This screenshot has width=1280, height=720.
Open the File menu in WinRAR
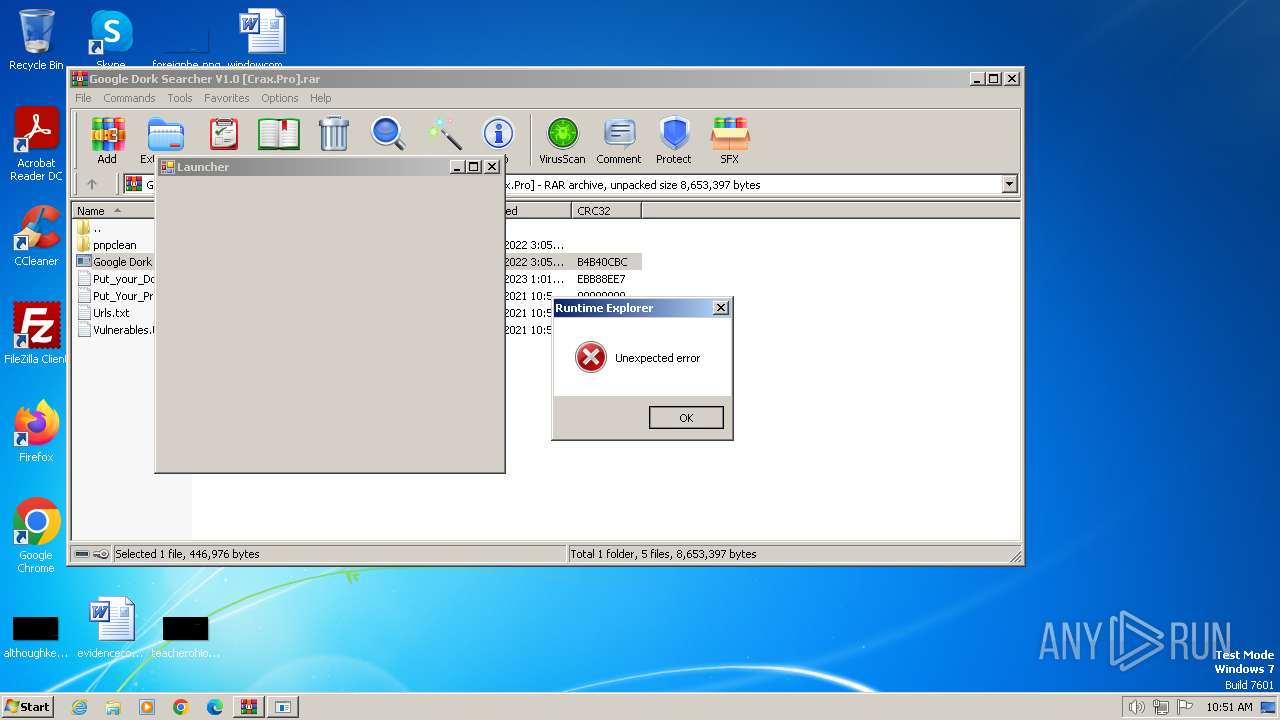coord(83,98)
